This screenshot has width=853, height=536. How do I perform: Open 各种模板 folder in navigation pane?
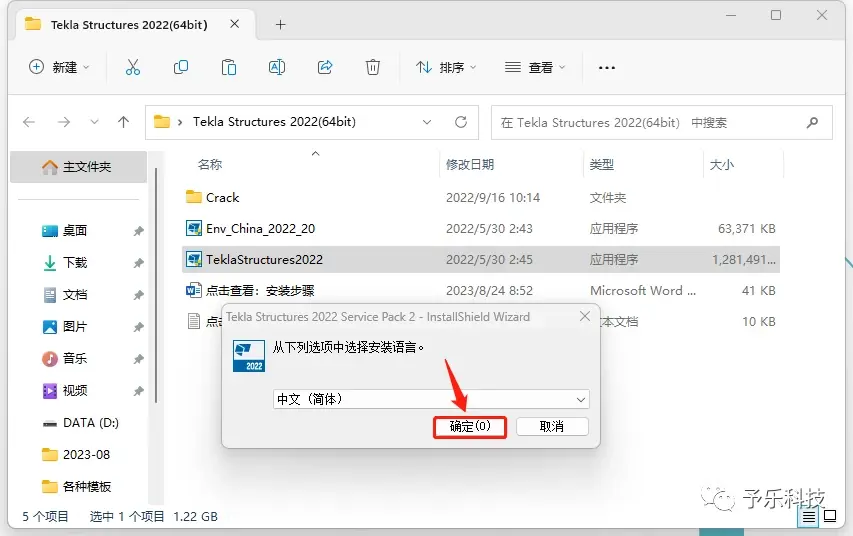coord(77,486)
